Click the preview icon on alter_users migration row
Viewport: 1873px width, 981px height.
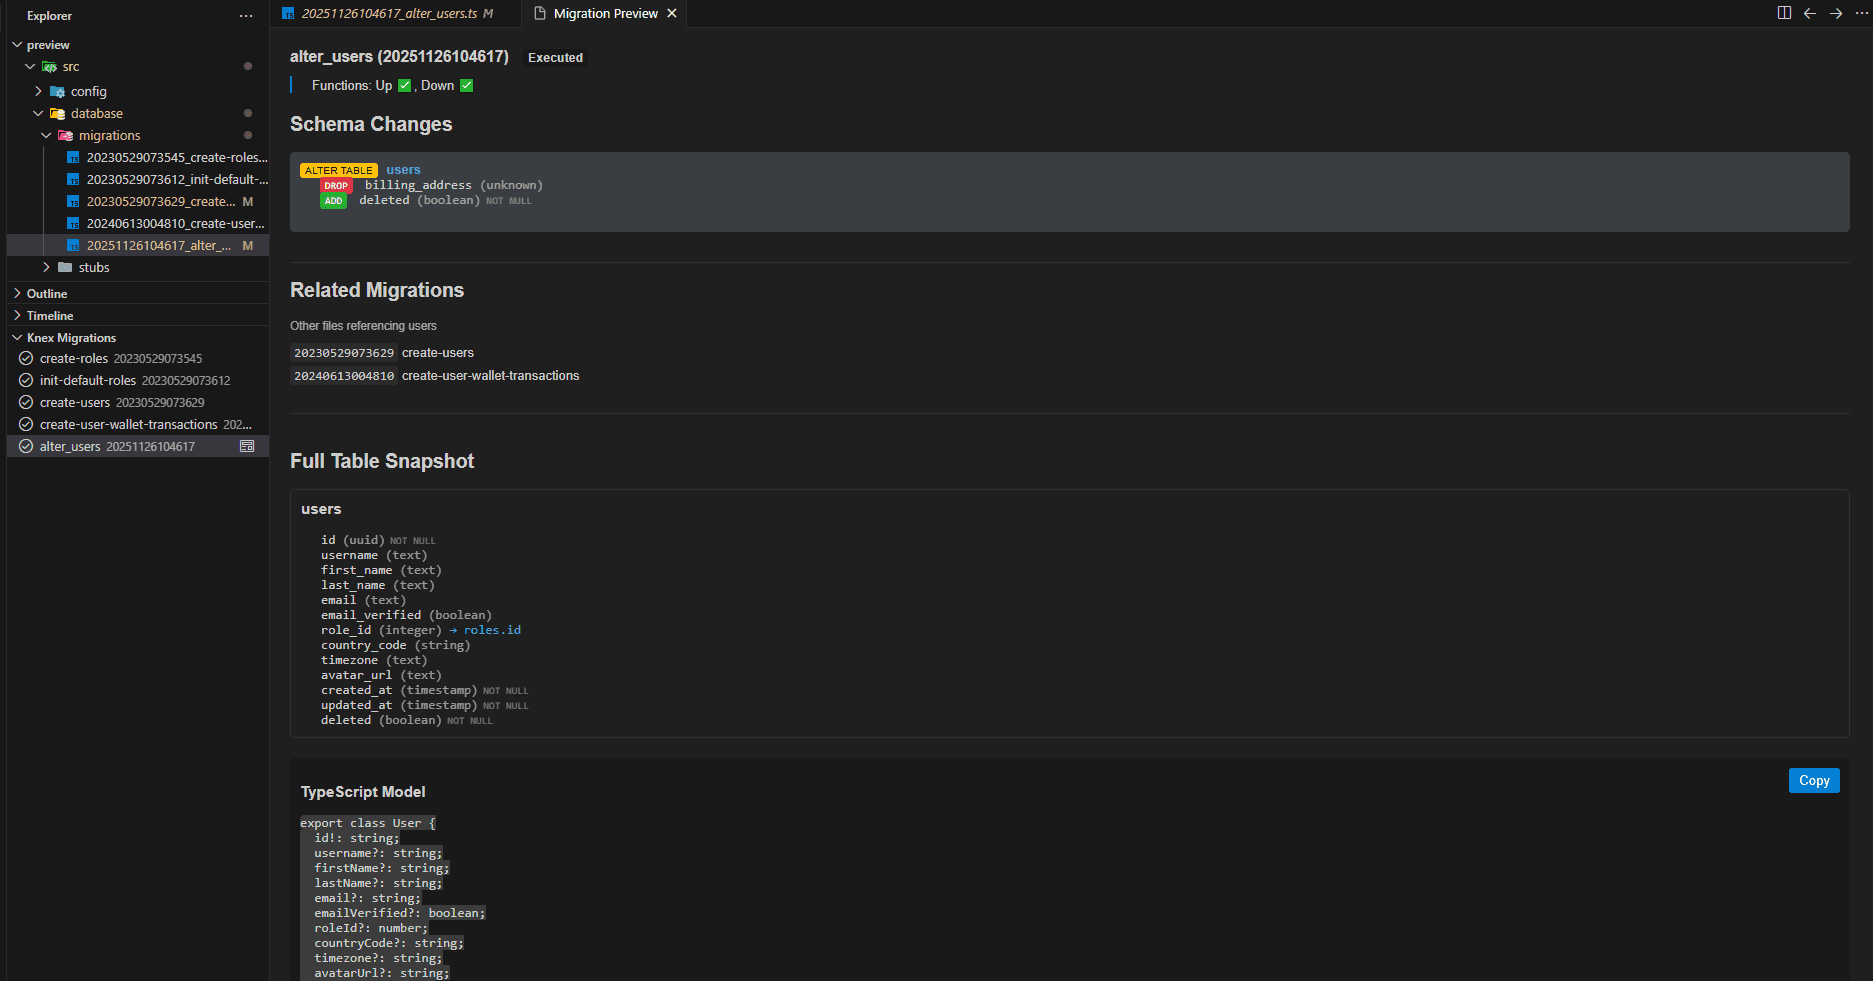click(247, 446)
